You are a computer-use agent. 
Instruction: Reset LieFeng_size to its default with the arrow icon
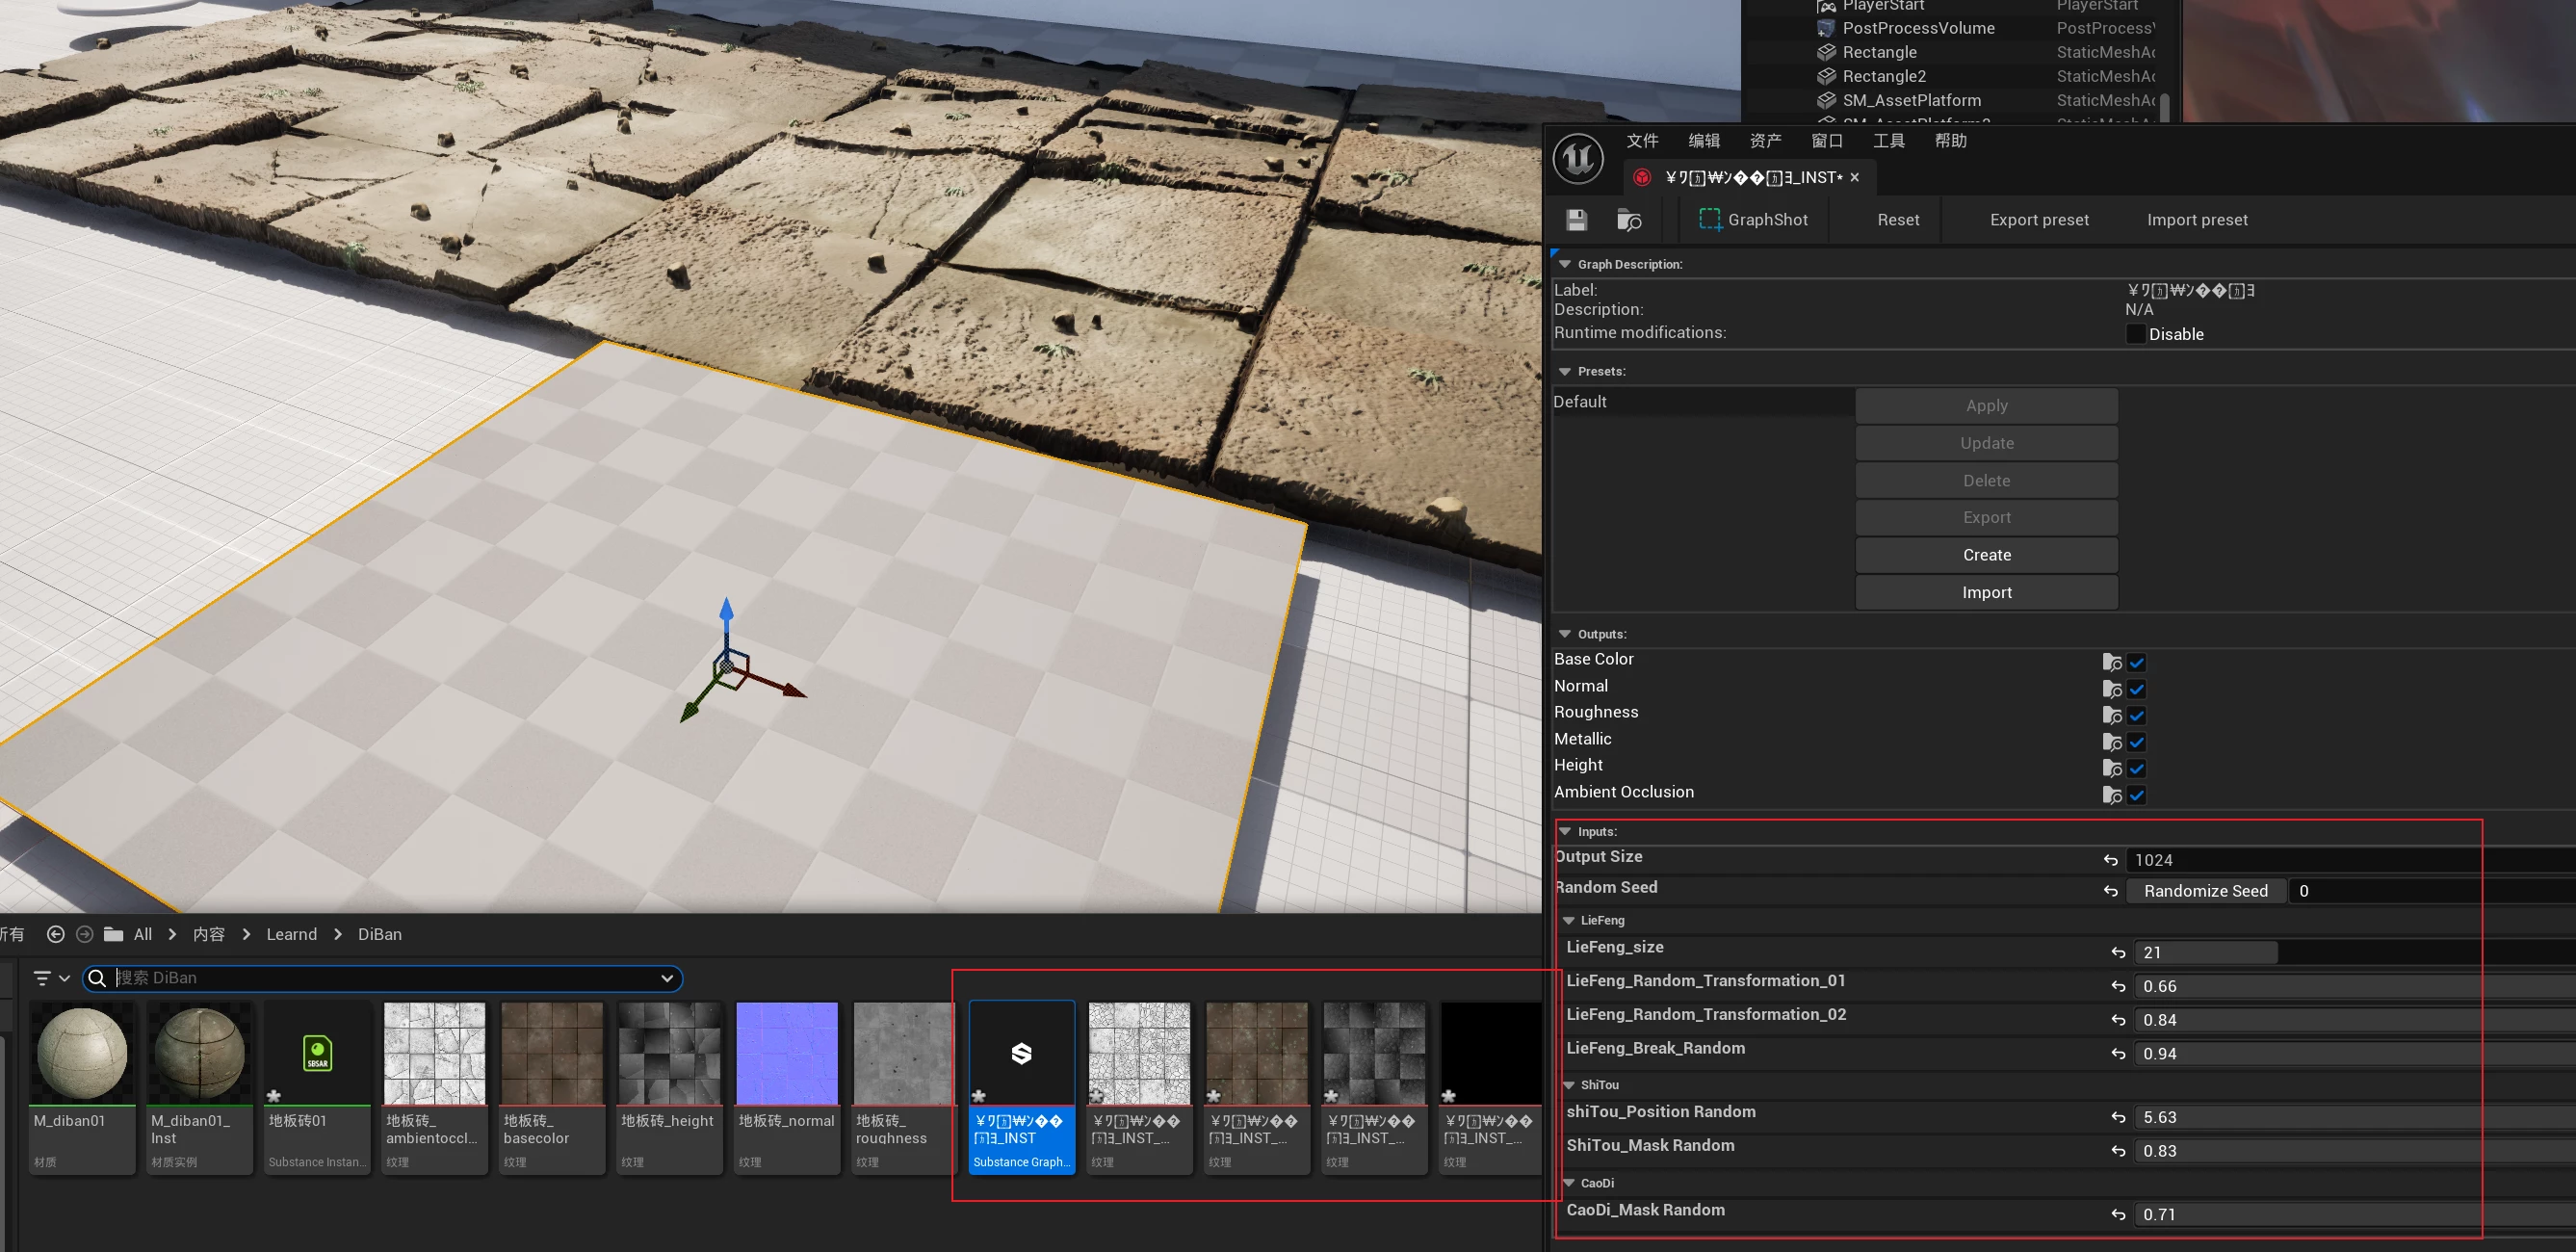tap(2118, 953)
